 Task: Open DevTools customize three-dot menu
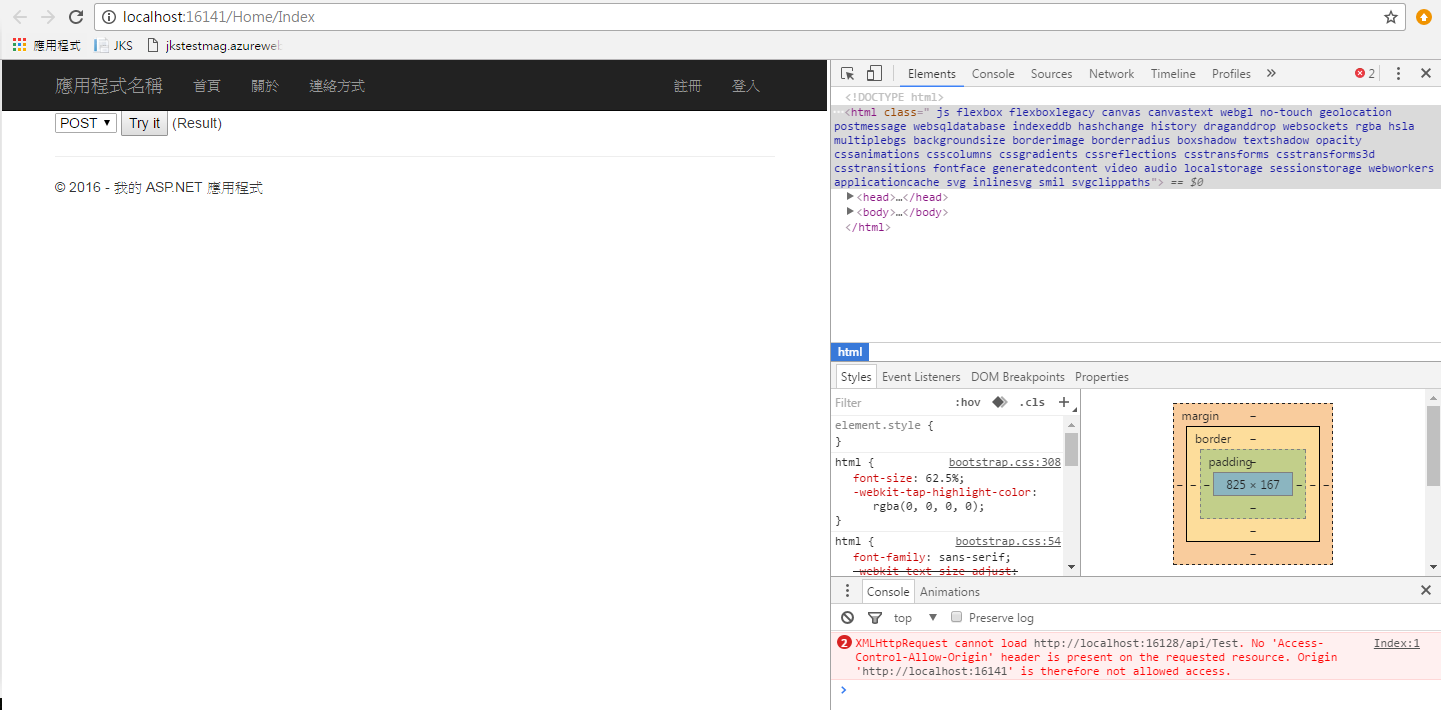tap(1398, 73)
